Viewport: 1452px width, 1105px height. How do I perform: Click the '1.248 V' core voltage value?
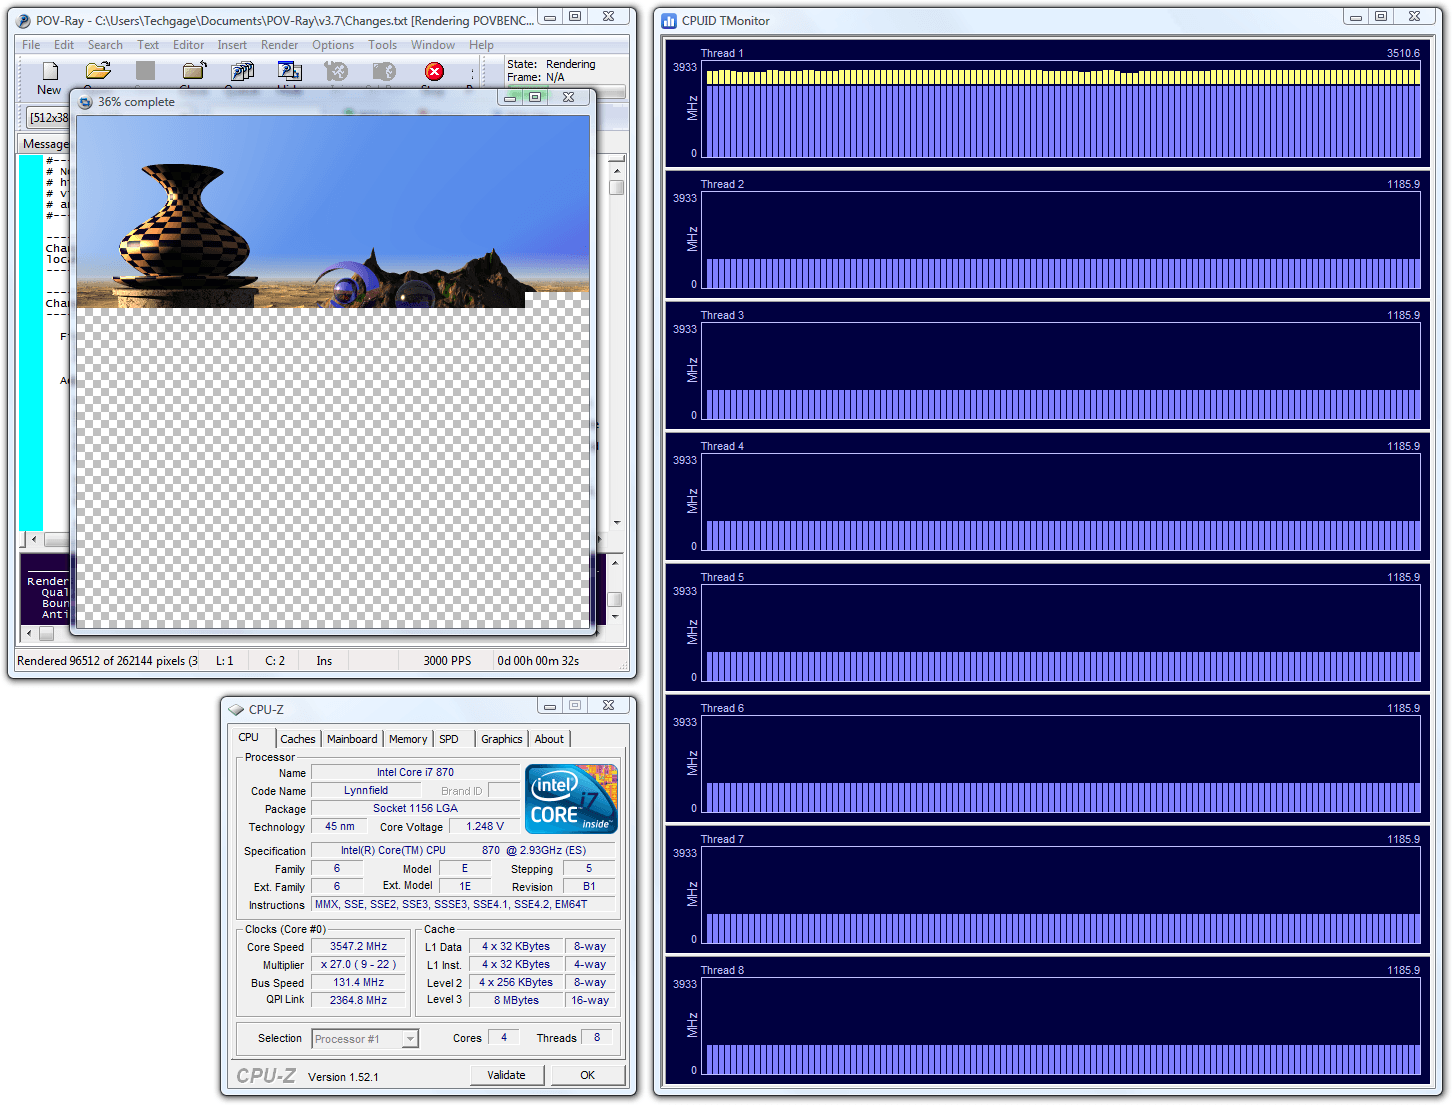pos(485,826)
